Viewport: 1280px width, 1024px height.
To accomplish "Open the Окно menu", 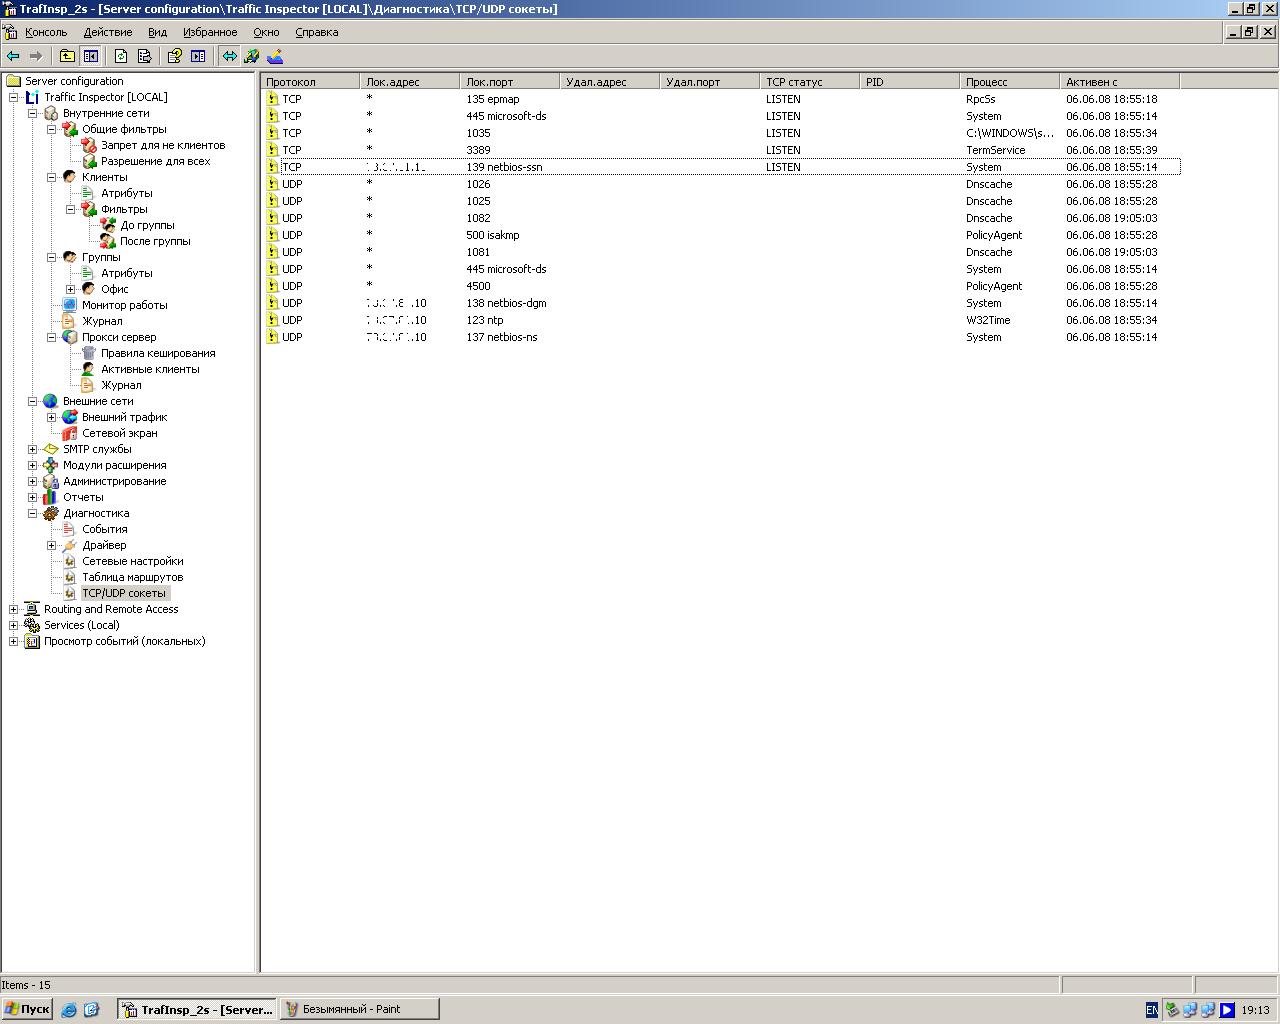I will (266, 32).
